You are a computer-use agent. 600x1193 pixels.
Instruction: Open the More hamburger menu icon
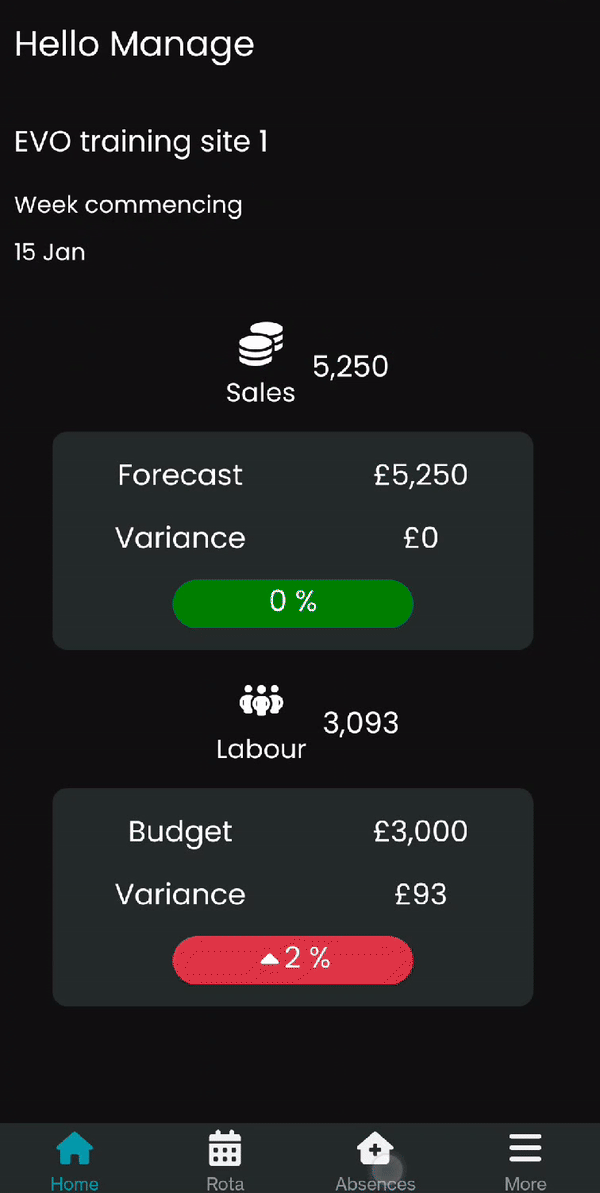pos(525,1148)
